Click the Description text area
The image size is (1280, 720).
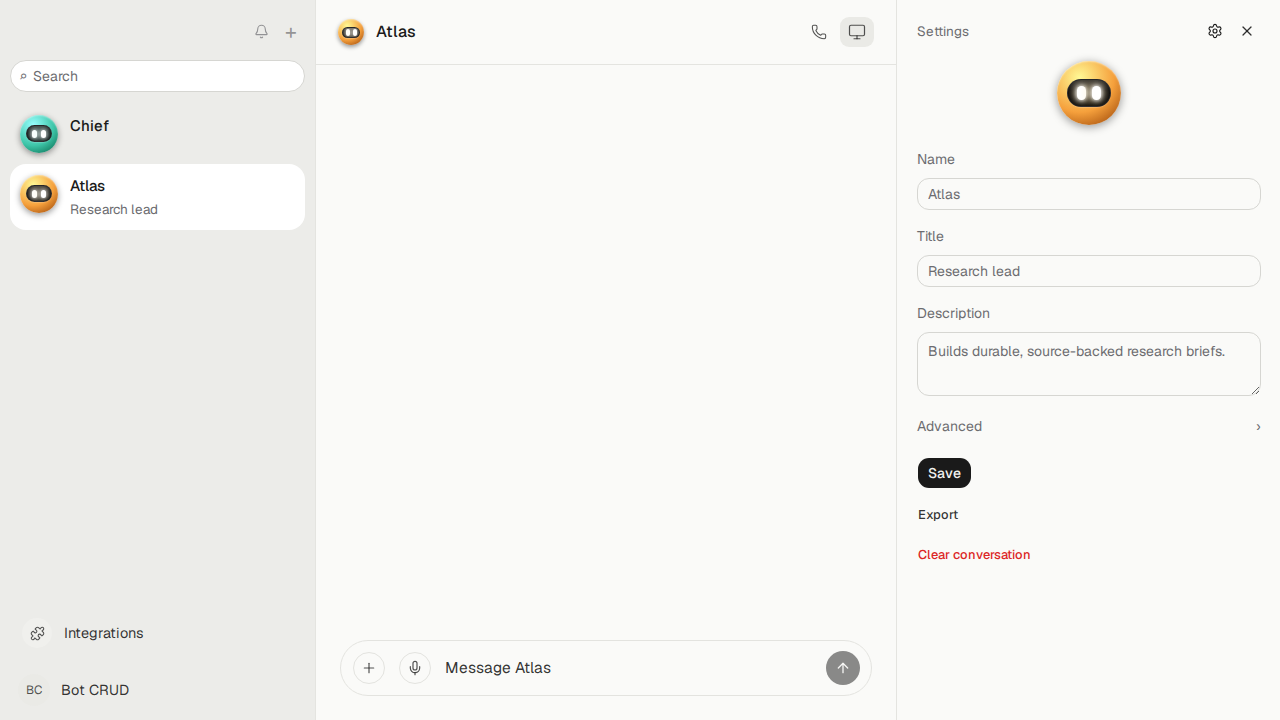1089,364
